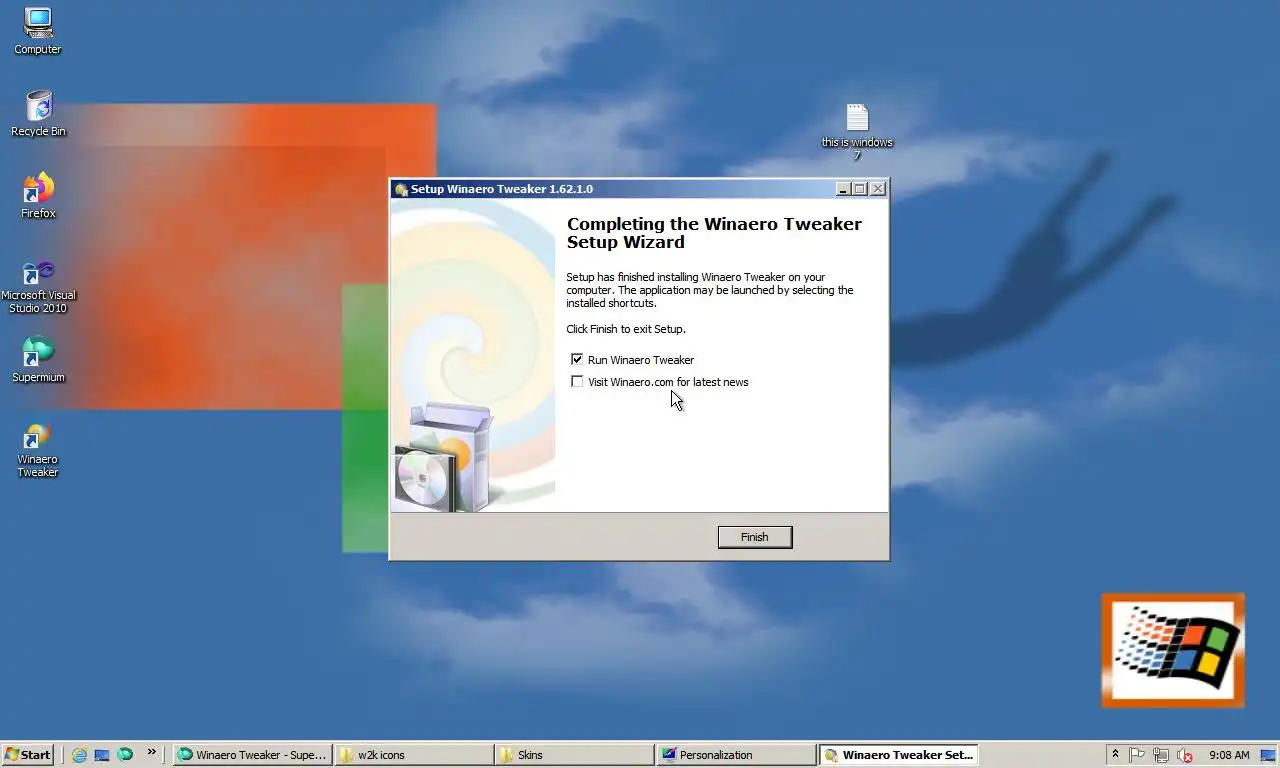This screenshot has height=768, width=1280.
Task: Open the Computer desktop icon
Action: tap(38, 31)
